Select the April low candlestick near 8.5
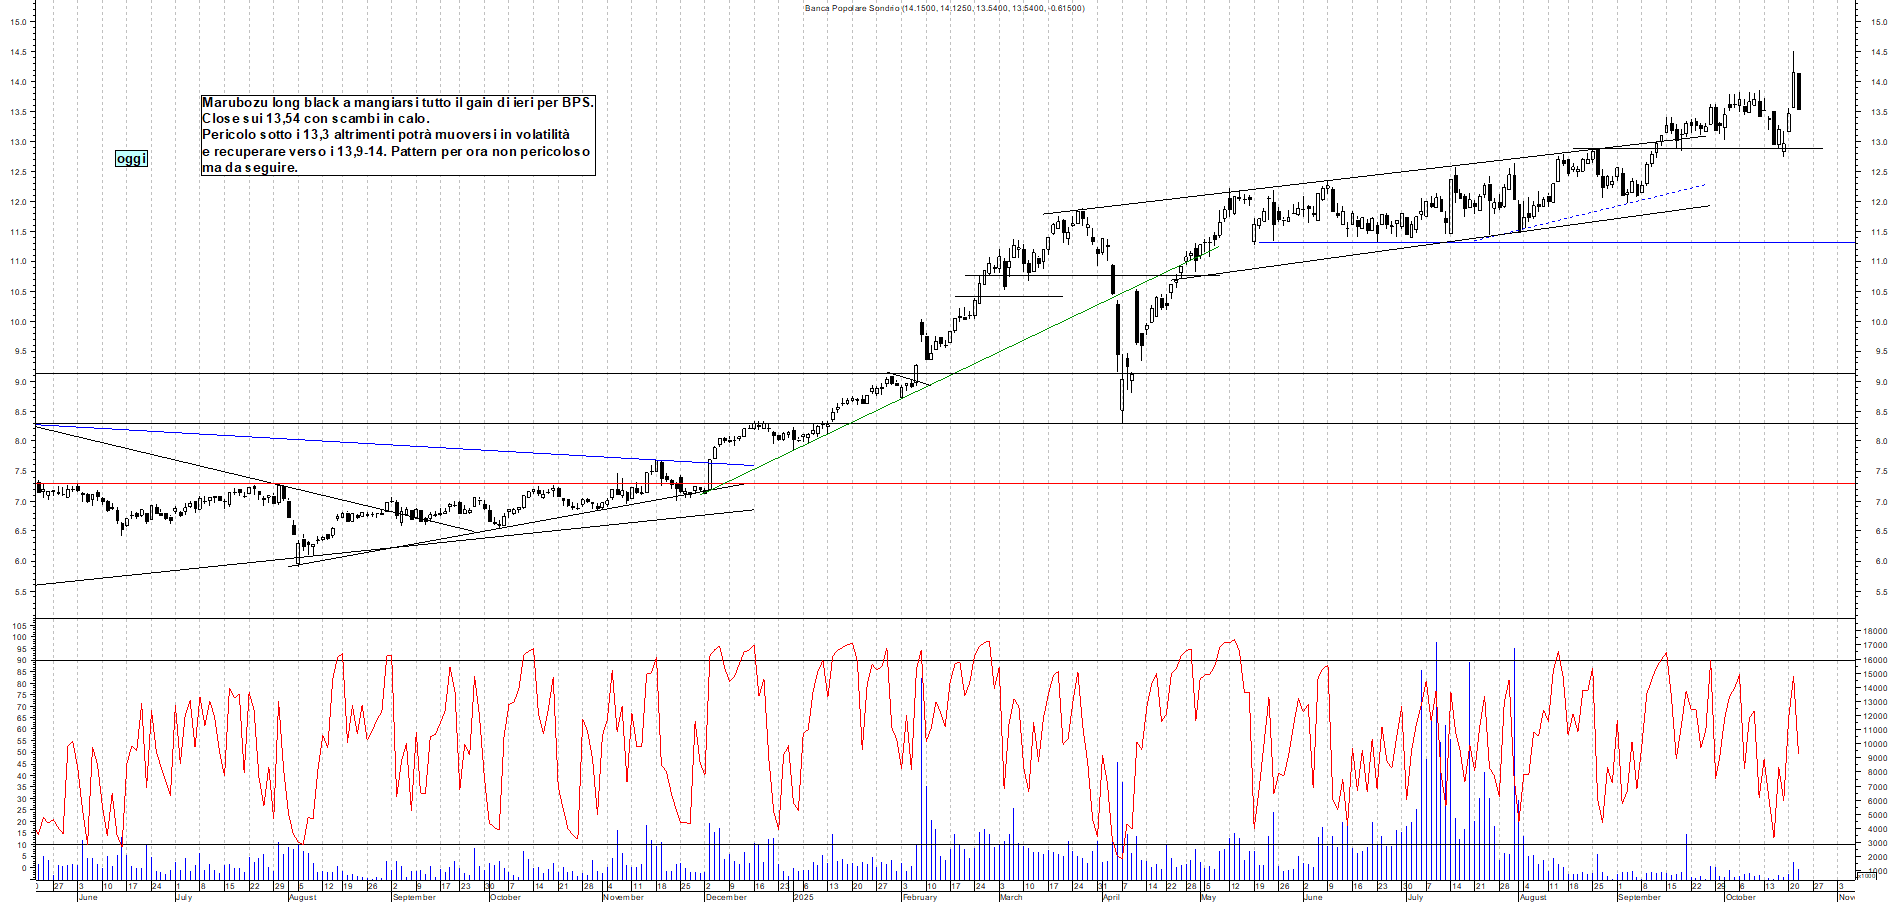The height and width of the screenshot is (902, 1890). [x=1122, y=398]
